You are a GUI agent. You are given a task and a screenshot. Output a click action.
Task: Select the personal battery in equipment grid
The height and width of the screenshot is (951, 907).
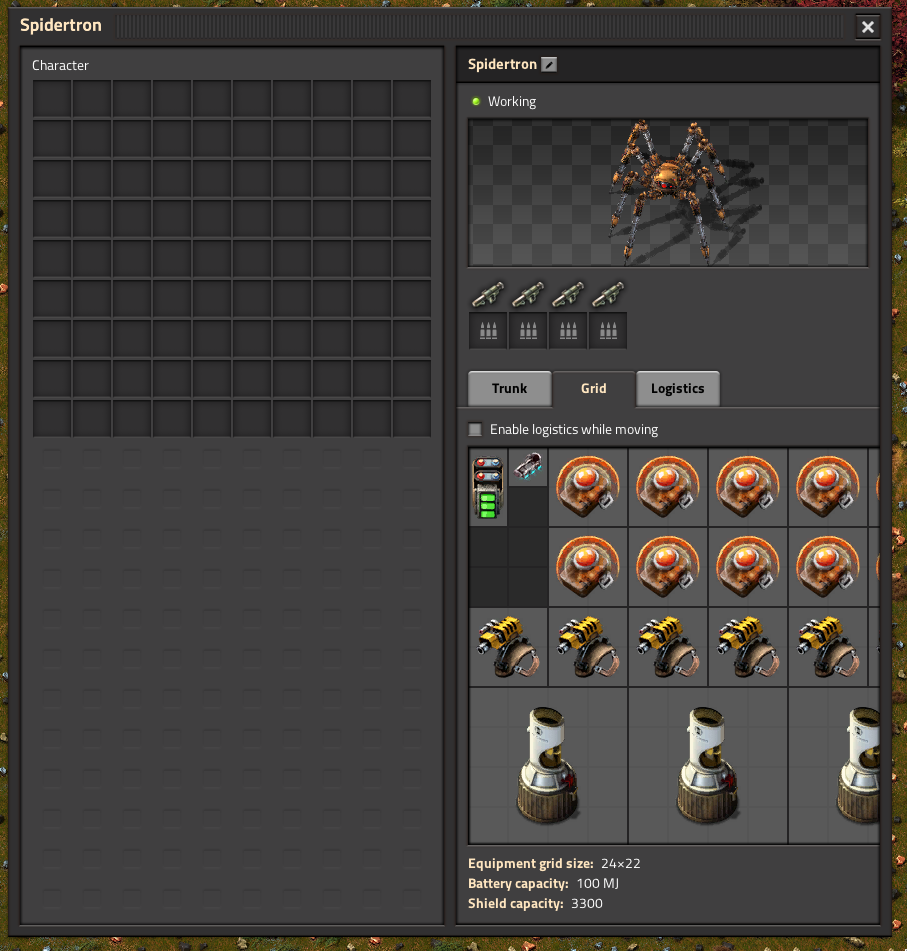pos(488,487)
